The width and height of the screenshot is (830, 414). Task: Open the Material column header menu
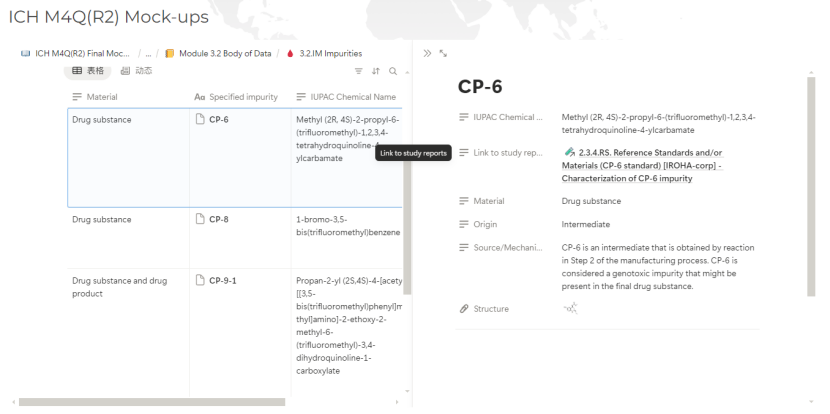coord(105,96)
